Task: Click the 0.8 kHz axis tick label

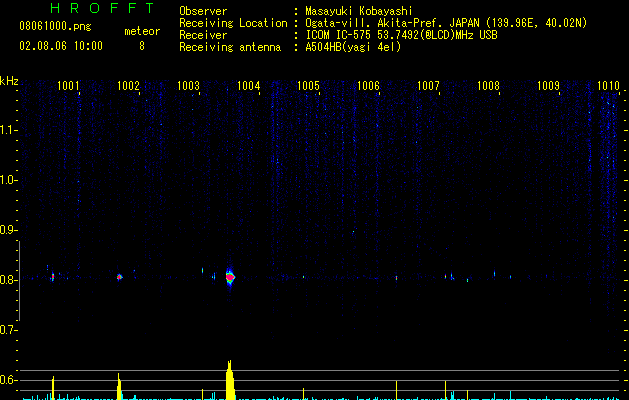Action: tap(8, 280)
